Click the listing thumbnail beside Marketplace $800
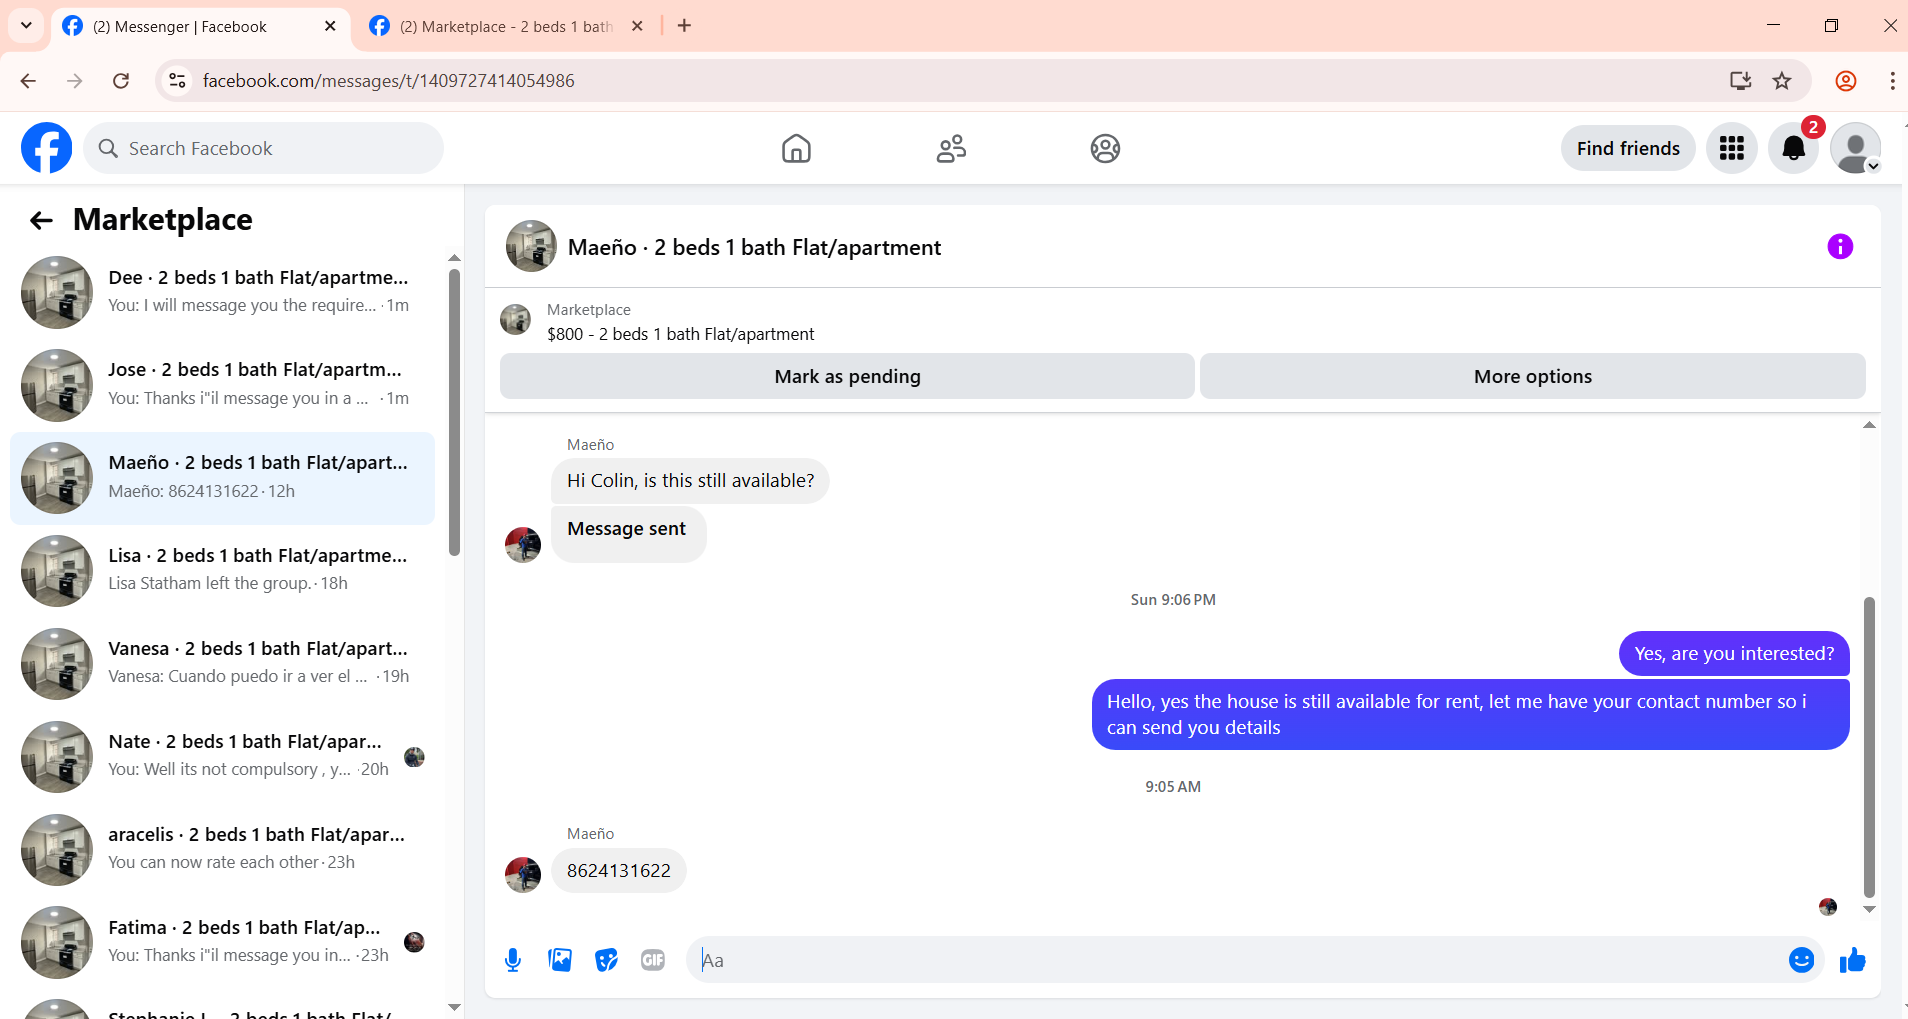The image size is (1908, 1019). (x=515, y=320)
